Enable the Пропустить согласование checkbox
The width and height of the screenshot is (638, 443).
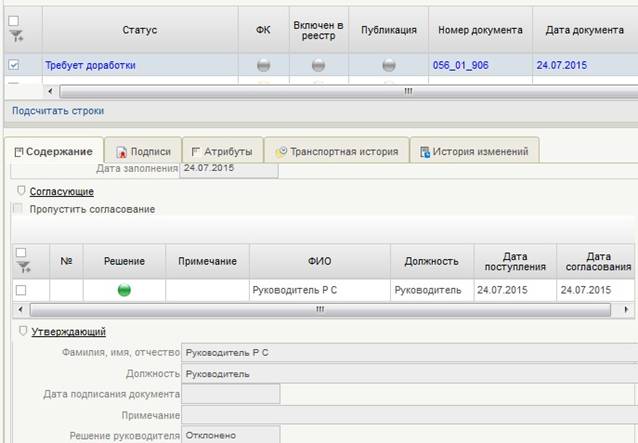coord(18,209)
